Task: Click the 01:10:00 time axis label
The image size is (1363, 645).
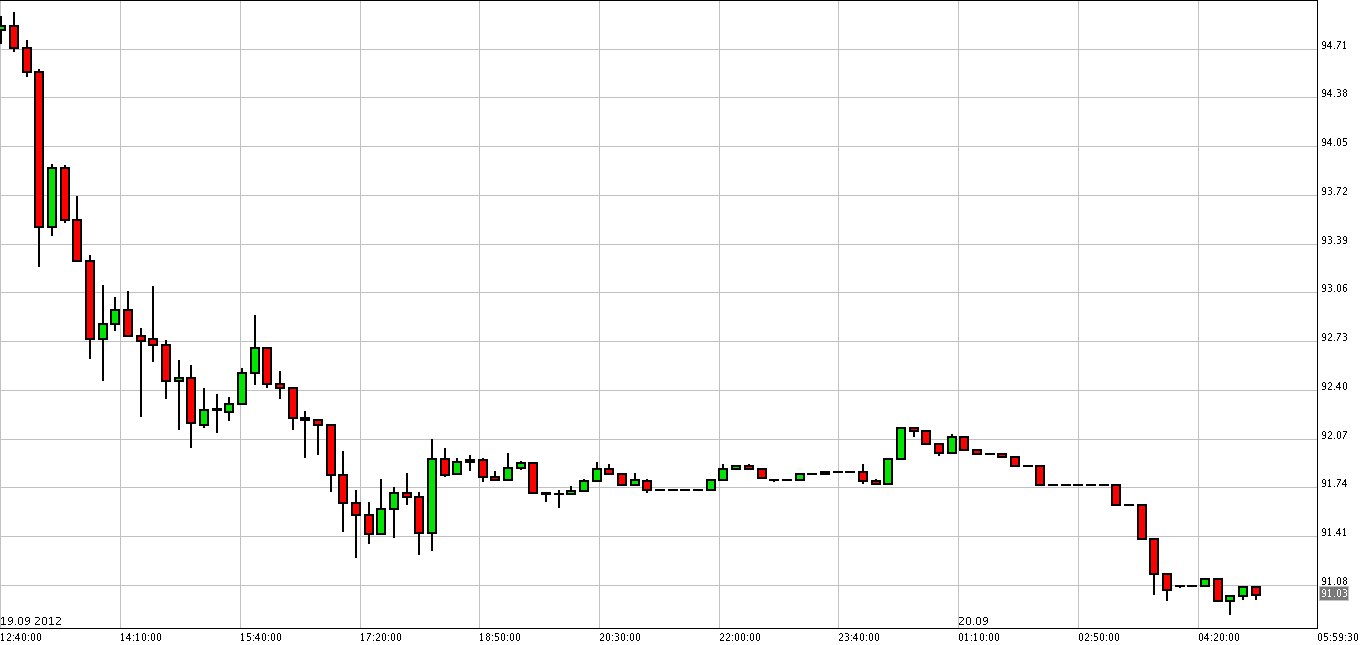Action: pyautogui.click(x=980, y=636)
